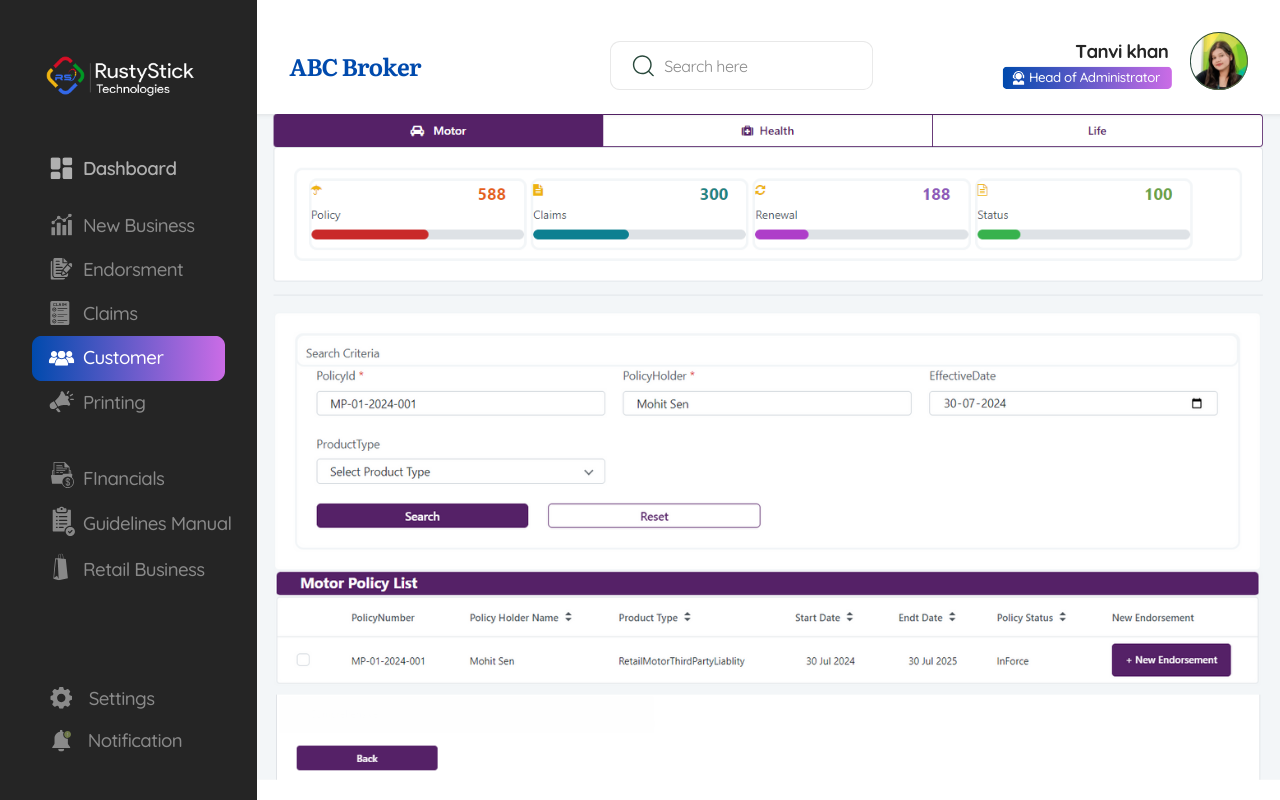Switch to the Life tab
This screenshot has height=800, width=1280.
(1097, 131)
